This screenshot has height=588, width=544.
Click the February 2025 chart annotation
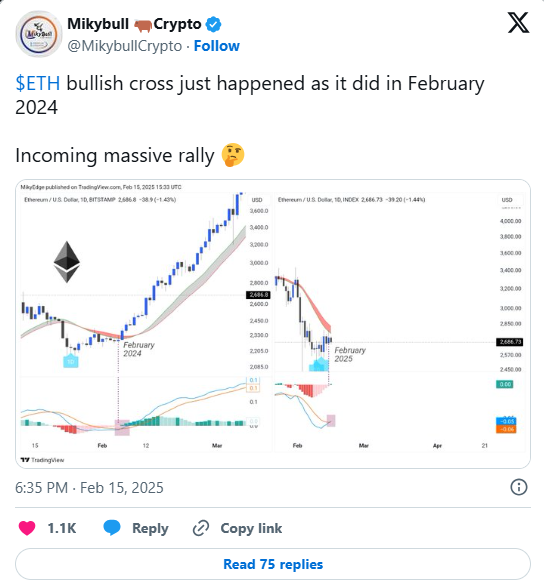pyautogui.click(x=350, y=354)
